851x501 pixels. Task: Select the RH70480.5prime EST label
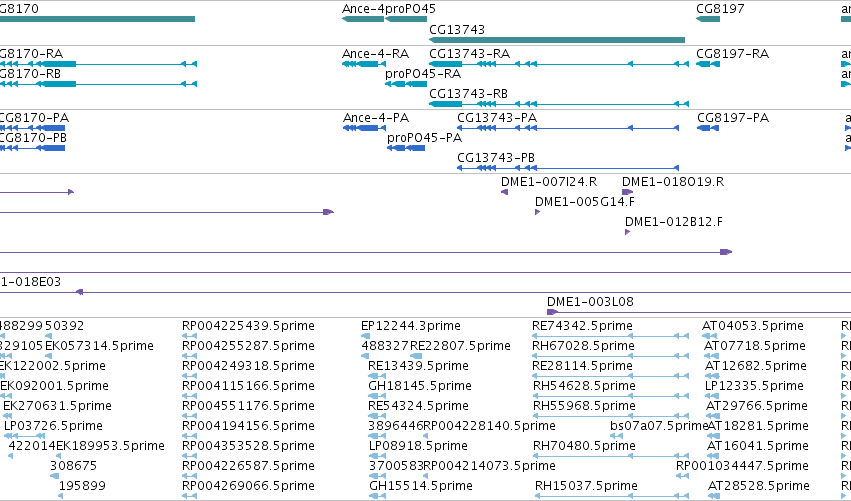(x=584, y=446)
